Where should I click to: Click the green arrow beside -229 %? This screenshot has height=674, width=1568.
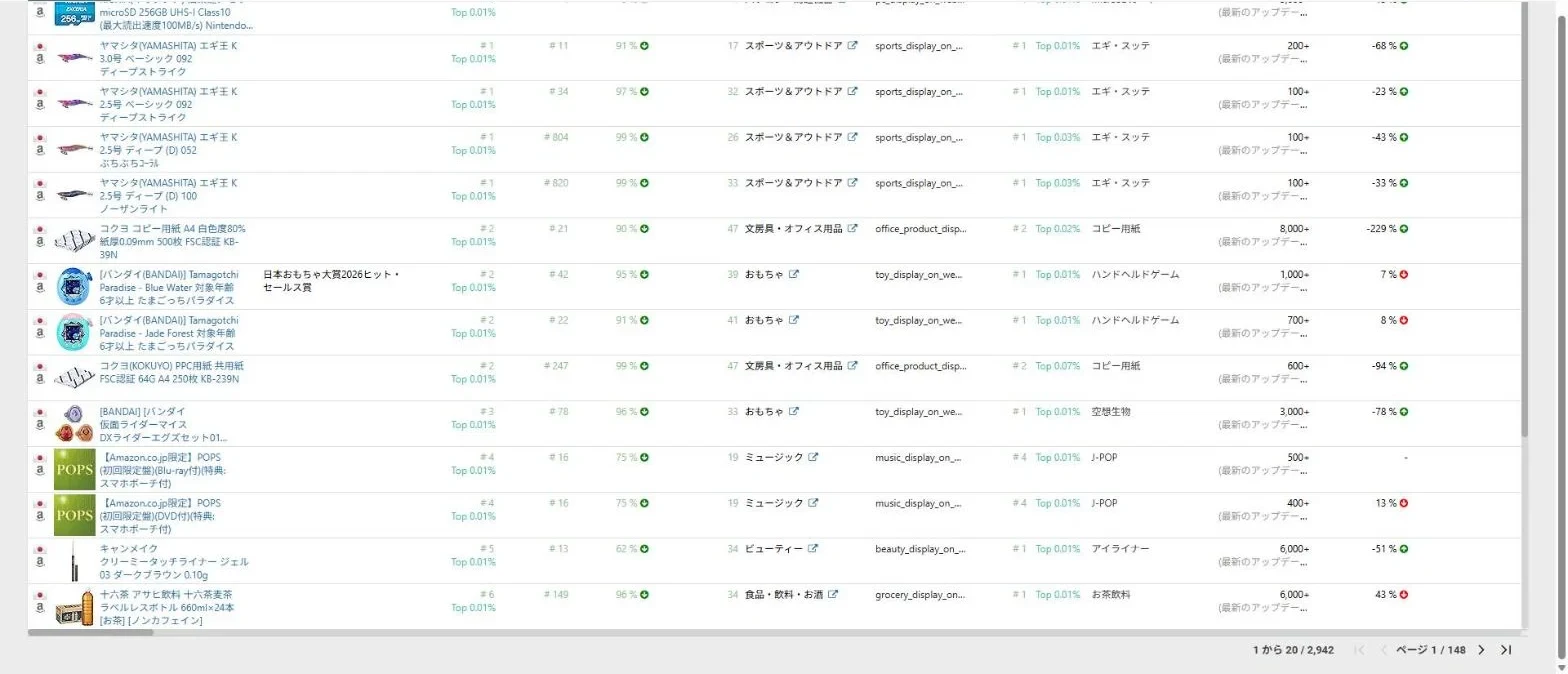(x=1404, y=229)
